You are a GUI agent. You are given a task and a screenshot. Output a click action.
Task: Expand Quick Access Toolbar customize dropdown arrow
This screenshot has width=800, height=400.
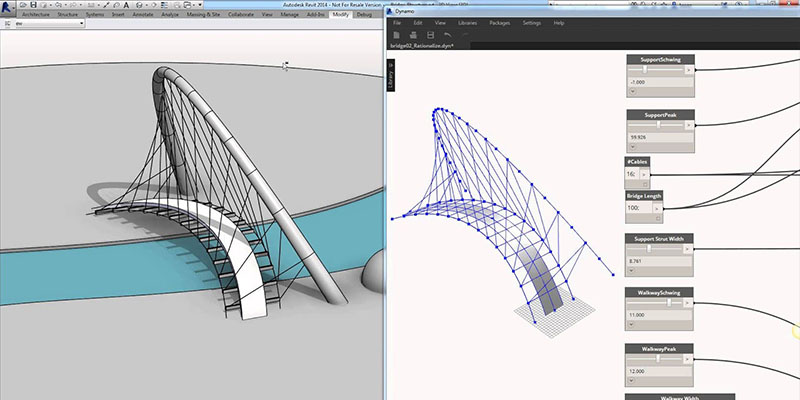(x=200, y=5)
